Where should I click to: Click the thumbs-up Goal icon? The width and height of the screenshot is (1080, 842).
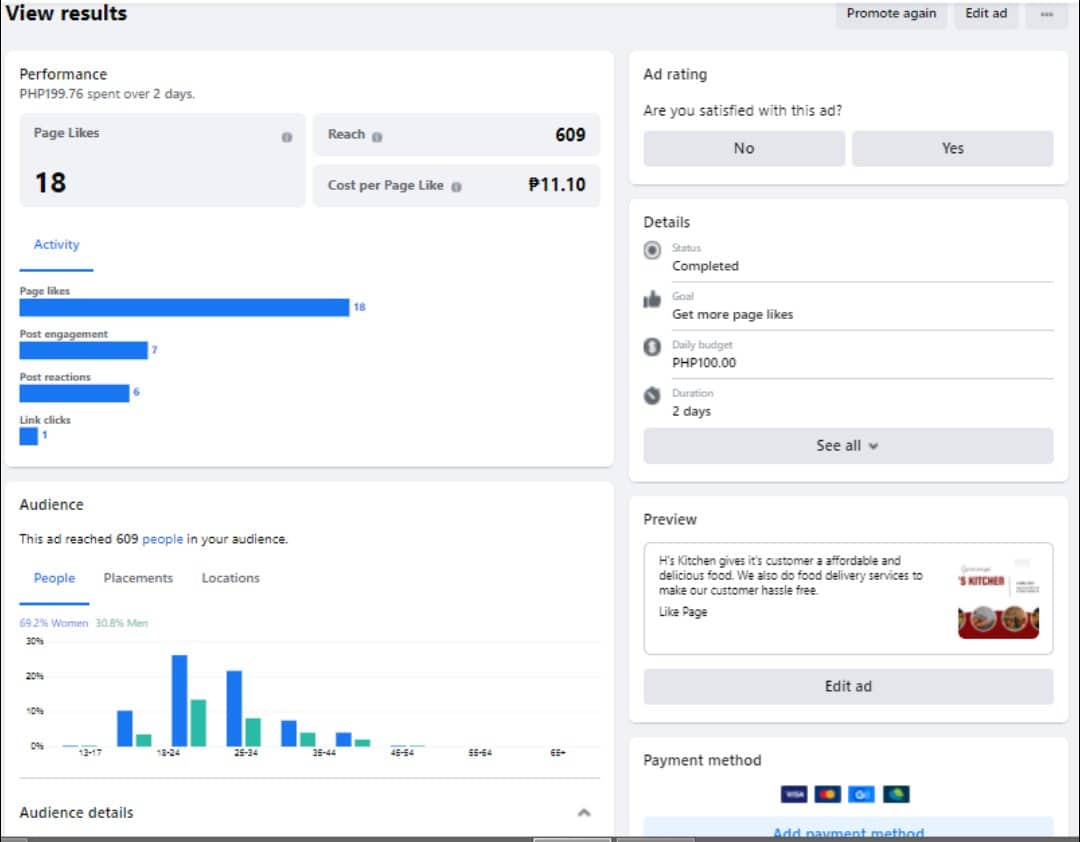[x=652, y=299]
